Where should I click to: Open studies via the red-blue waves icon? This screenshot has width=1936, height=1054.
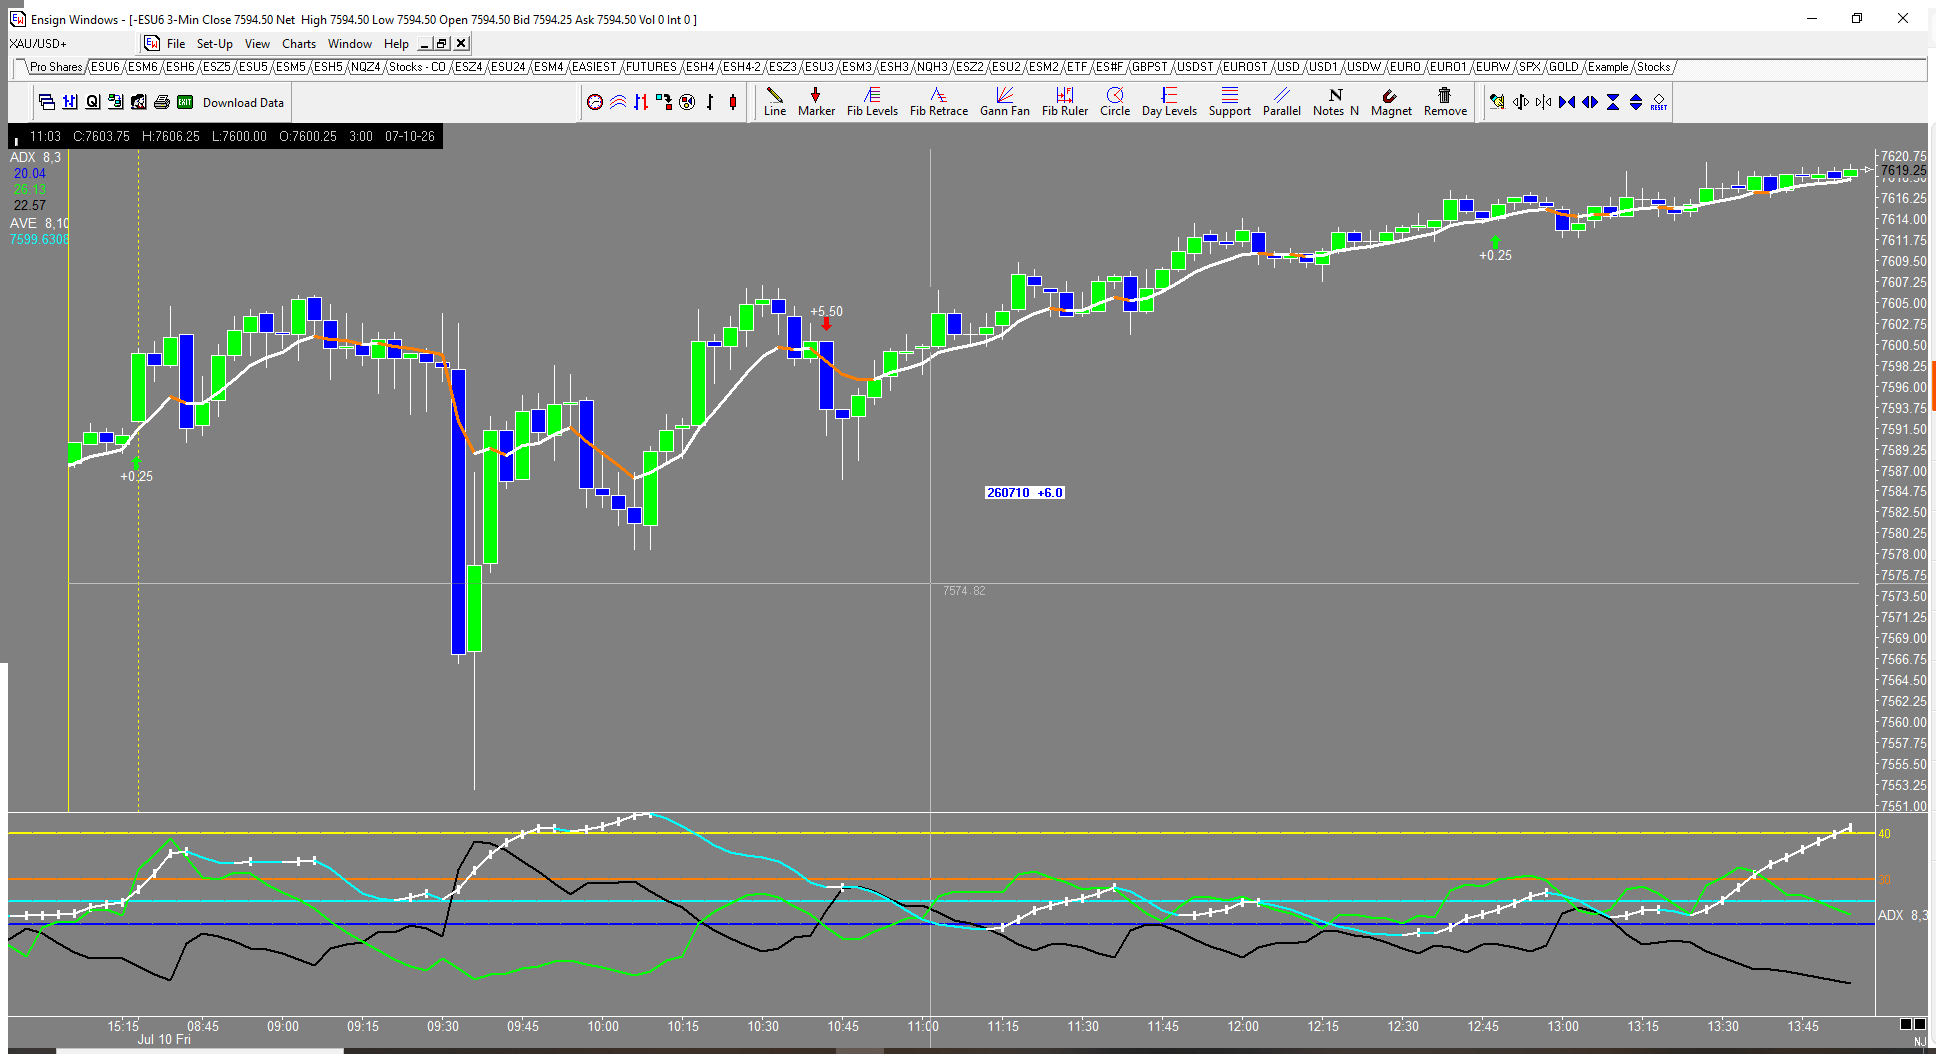pos(618,102)
